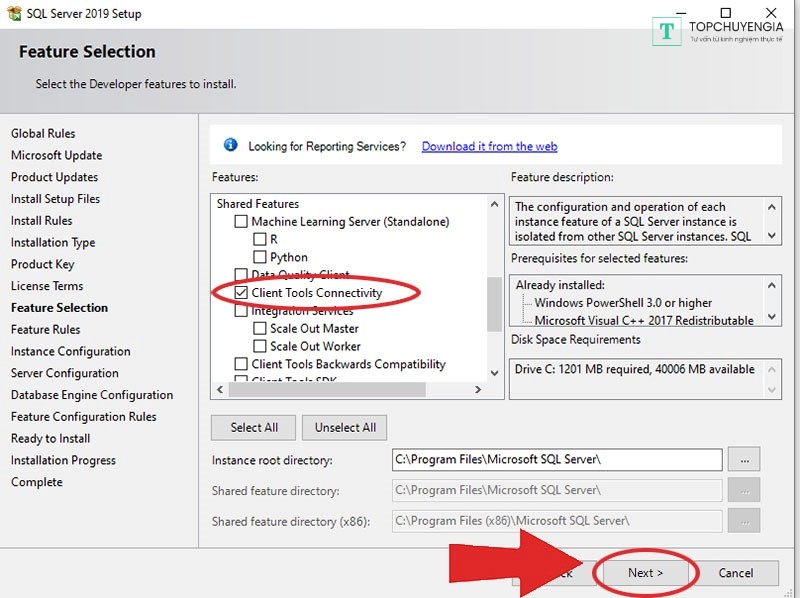Viewport: 800px width, 598px height.
Task: Click the Select All button
Action: pos(254,428)
